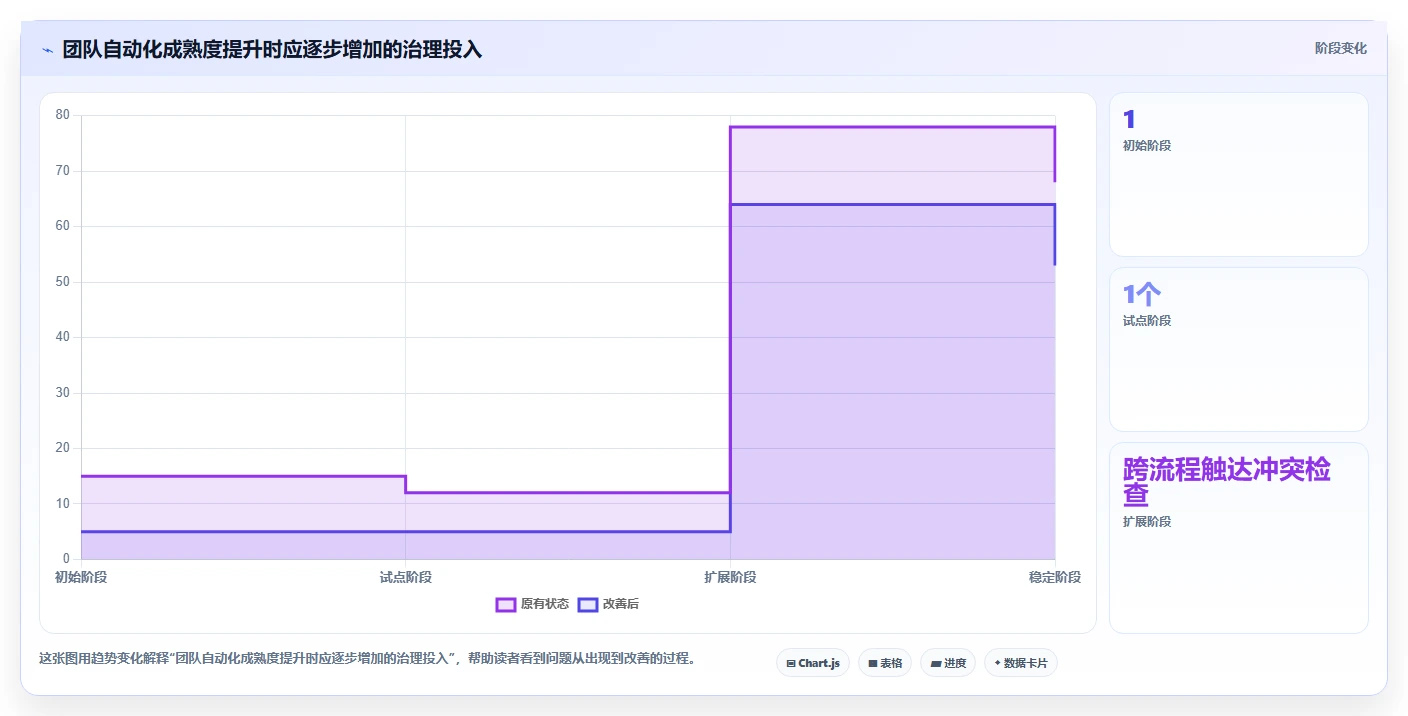Click the 1个 value in the 试点阶段 card
Screen dimensions: 1408x716
point(1142,294)
